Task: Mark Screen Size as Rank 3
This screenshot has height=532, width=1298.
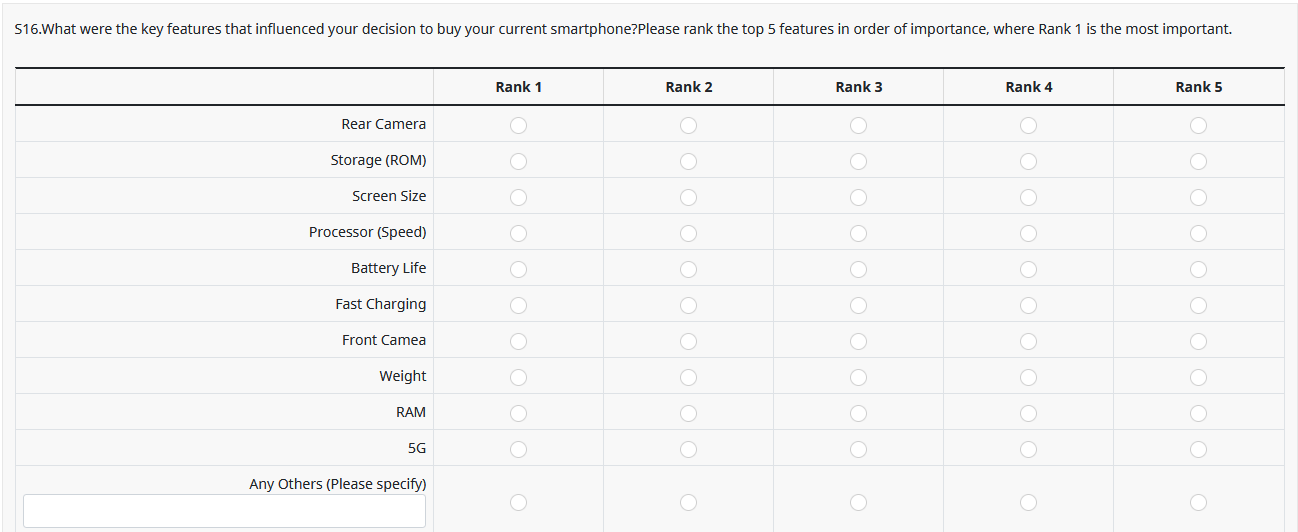Action: point(858,197)
